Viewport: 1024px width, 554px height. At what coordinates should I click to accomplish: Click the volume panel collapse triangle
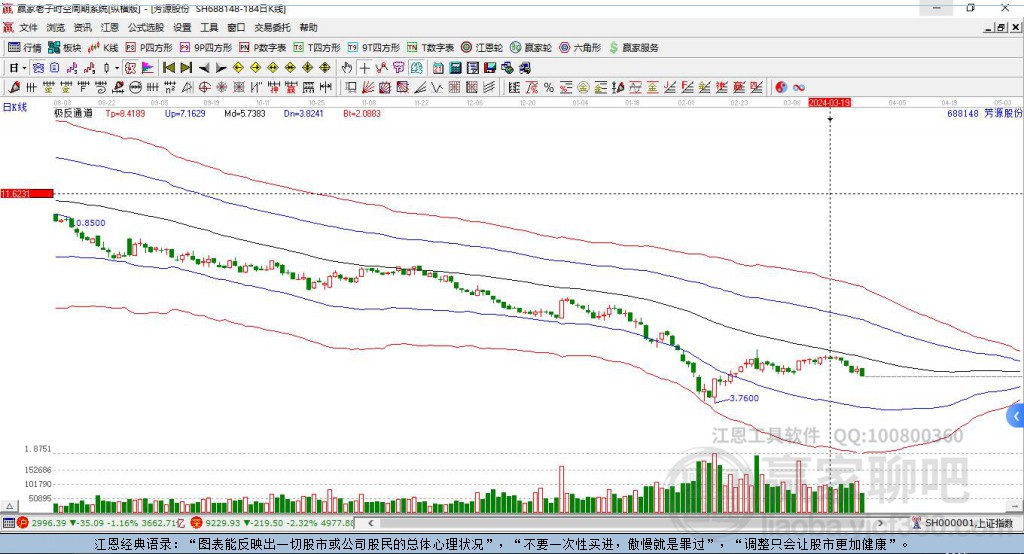tap(9, 506)
